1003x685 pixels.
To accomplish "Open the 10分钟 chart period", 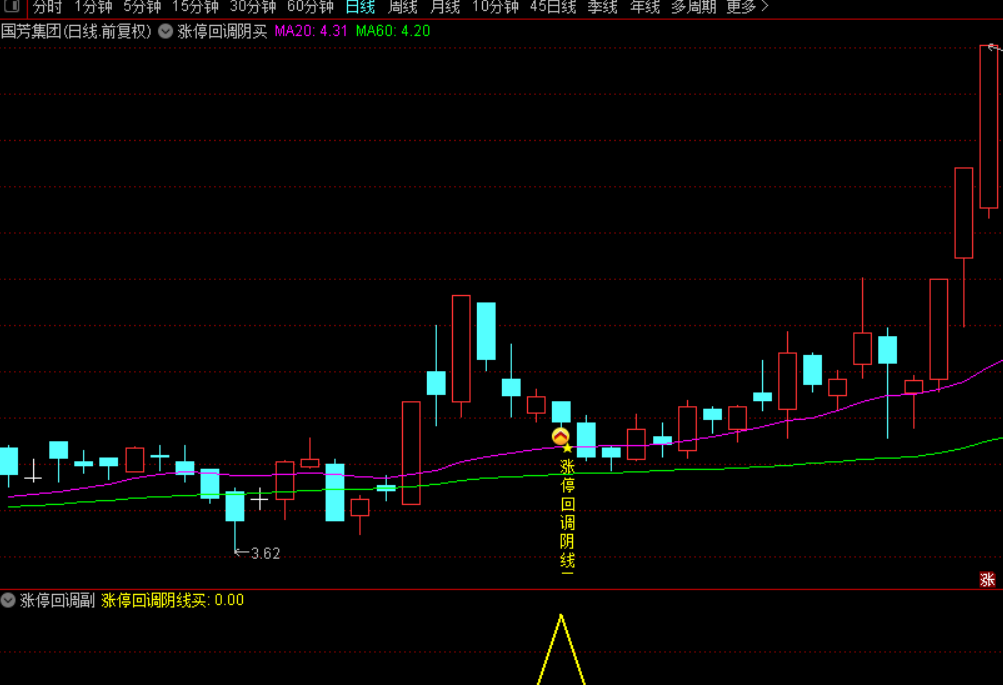I will pyautogui.click(x=495, y=8).
